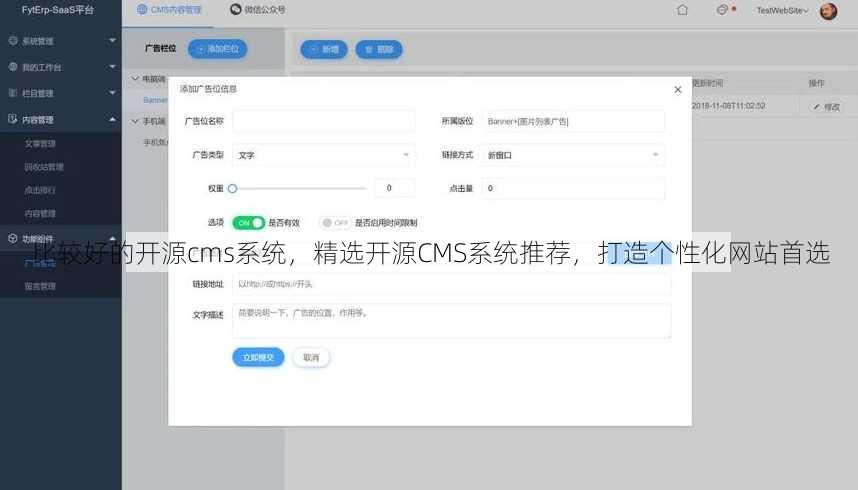858x490 pixels.
Task: Click the 权重 slider handle
Action: click(x=233, y=188)
